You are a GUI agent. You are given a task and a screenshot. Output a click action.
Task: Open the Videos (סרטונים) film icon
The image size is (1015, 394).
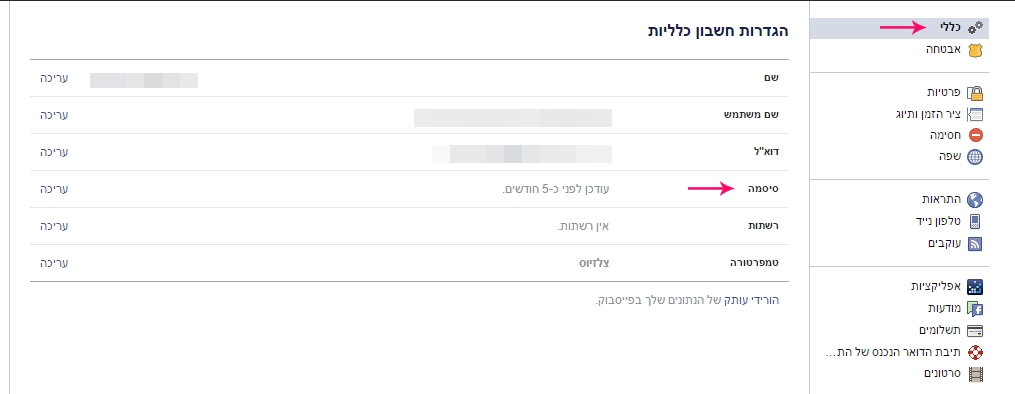click(975, 374)
